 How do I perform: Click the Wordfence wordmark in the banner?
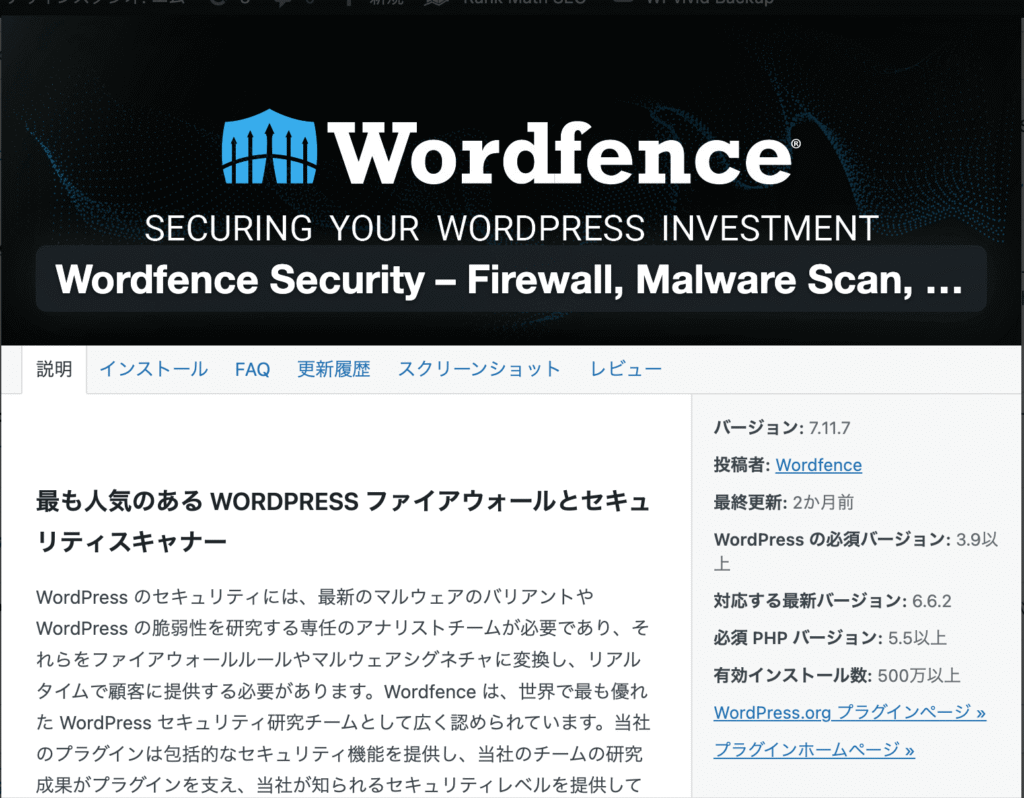coord(564,153)
